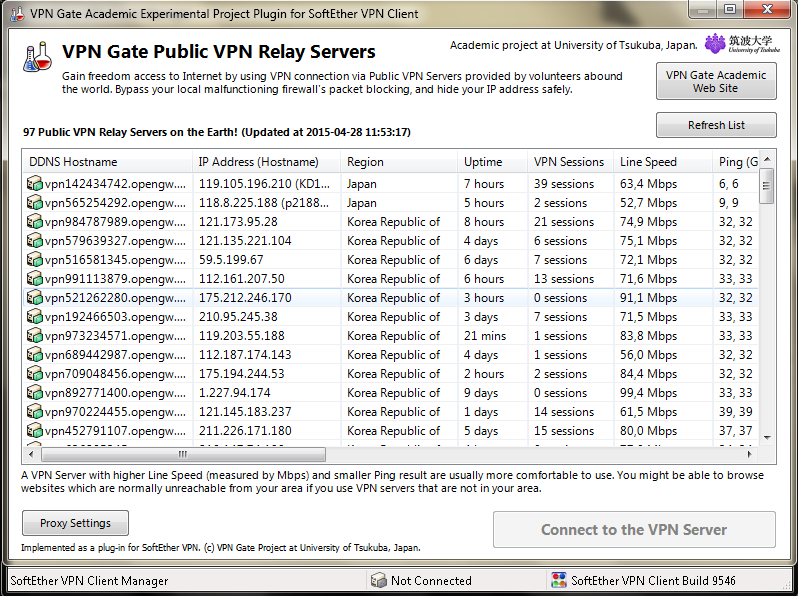Click server icon for vpn142434742 row
Viewport: 798px width, 596px height.
(x=35, y=183)
